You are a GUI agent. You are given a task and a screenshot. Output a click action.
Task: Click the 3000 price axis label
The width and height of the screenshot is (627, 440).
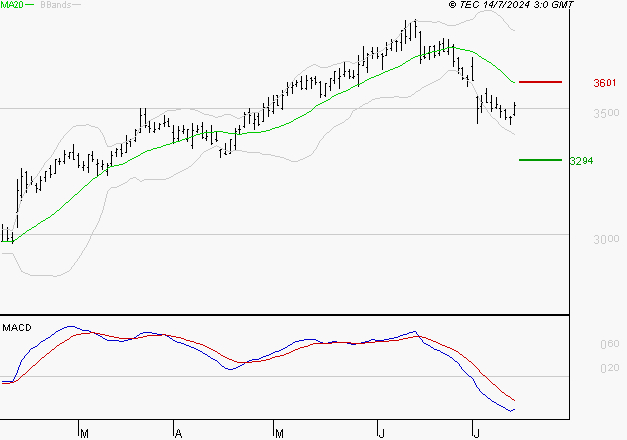[x=606, y=239]
